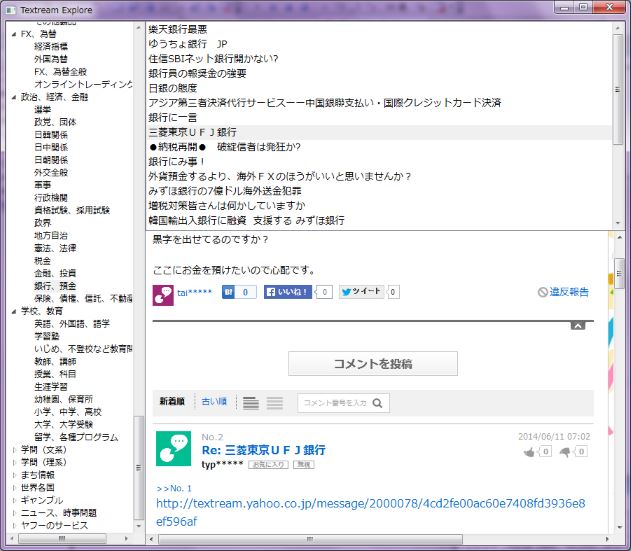Select highlighted thread 三菱東京ＵＦＪ銀行
The height and width of the screenshot is (551, 631).
point(379,132)
